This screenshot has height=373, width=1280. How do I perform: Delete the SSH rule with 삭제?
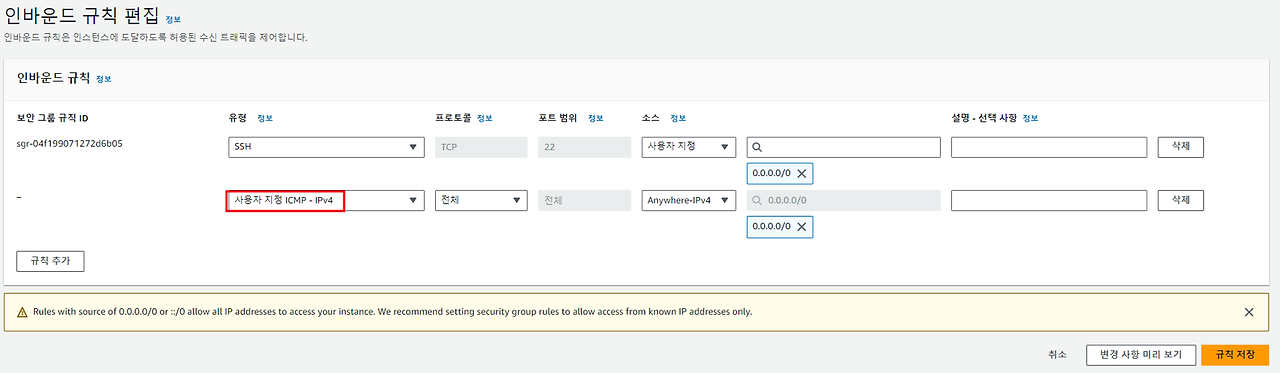(x=1180, y=147)
